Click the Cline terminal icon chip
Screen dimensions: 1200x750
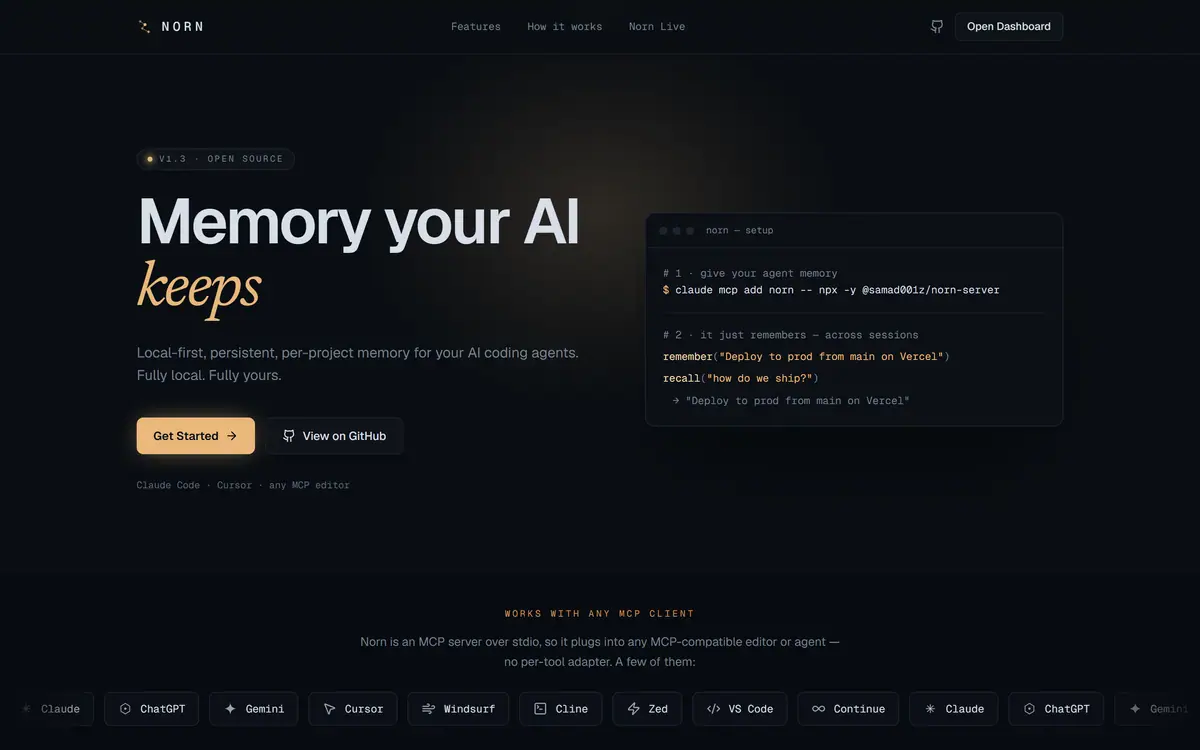561,709
